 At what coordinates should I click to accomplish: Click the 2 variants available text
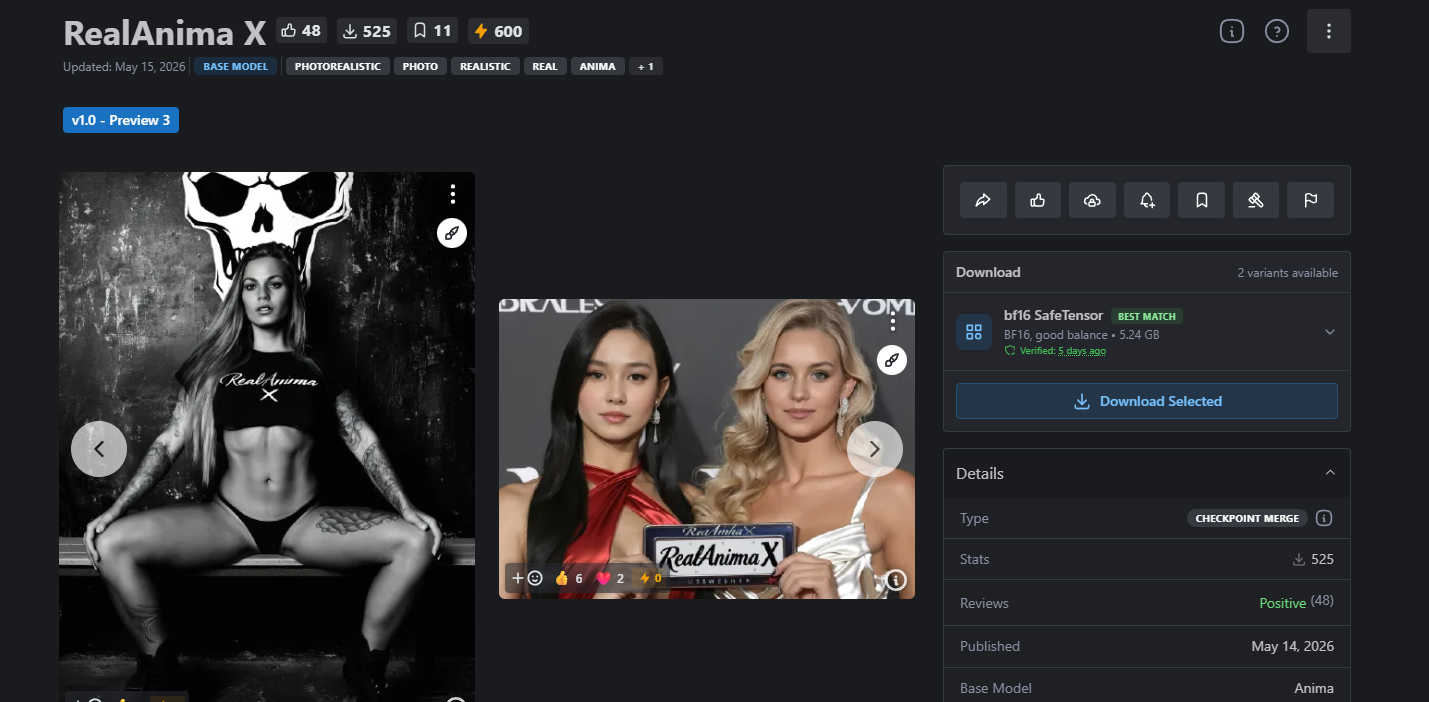[1287, 273]
